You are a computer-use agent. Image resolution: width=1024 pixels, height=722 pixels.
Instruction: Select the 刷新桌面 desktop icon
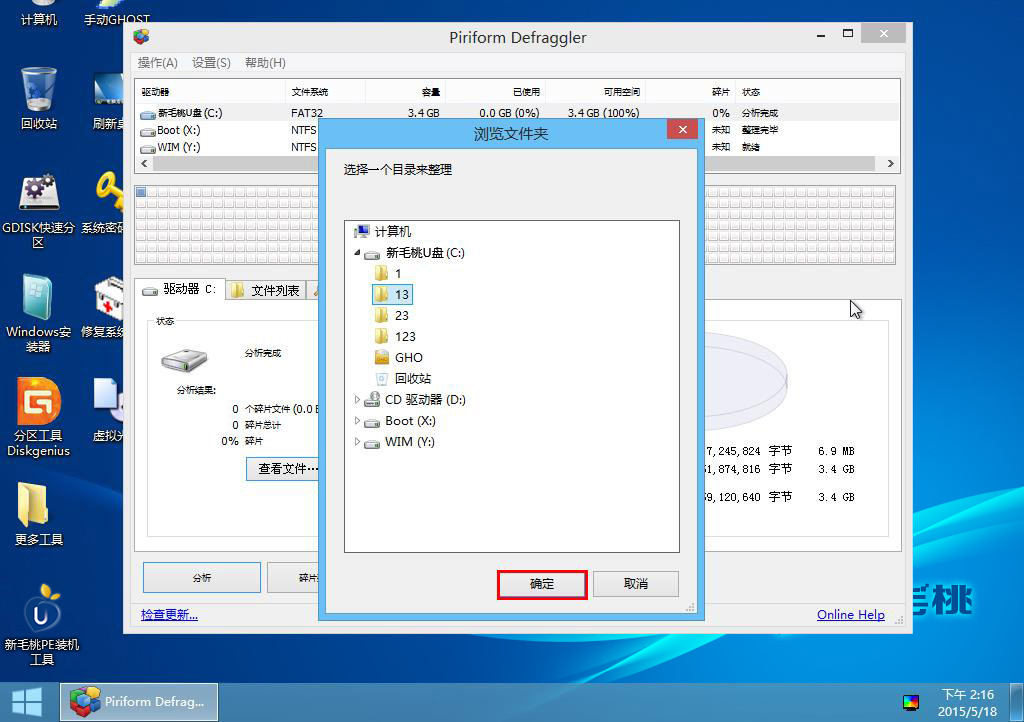[x=107, y=99]
